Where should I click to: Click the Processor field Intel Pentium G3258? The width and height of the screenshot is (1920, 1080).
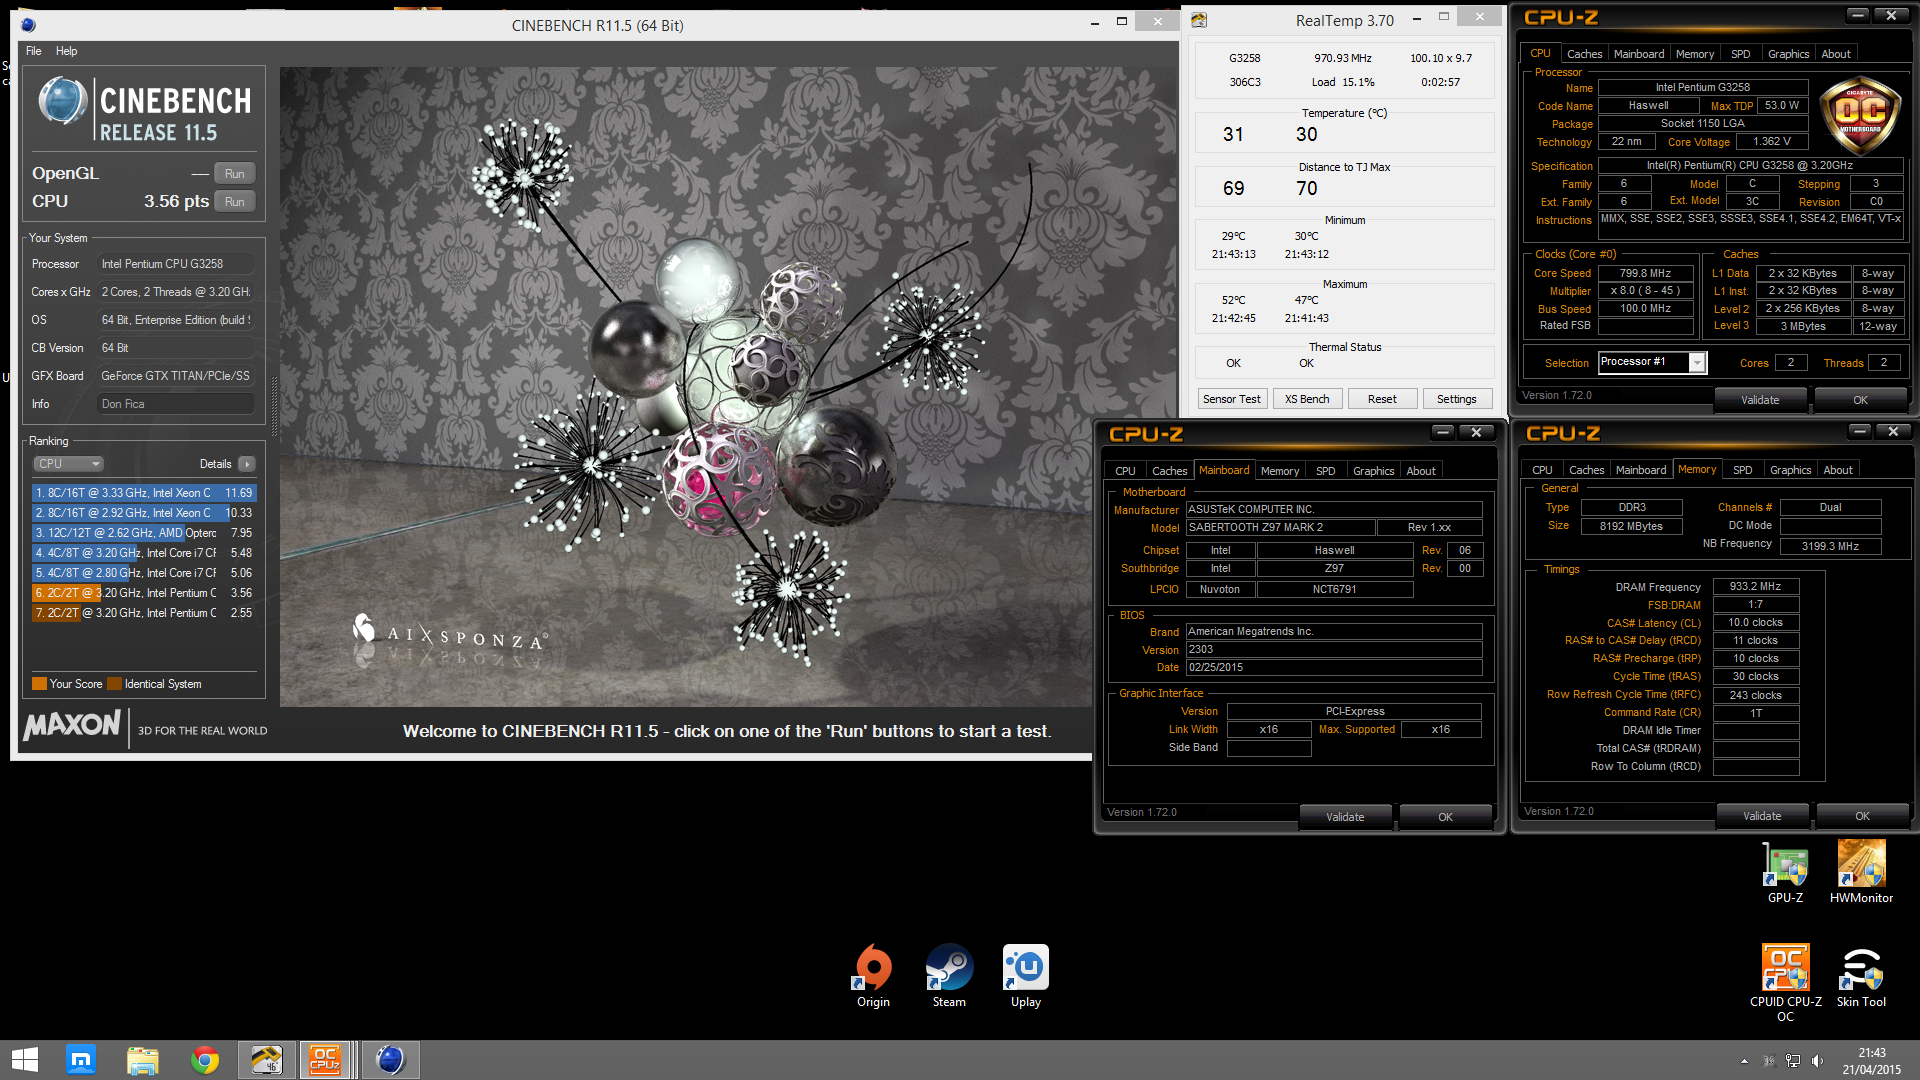tap(176, 264)
